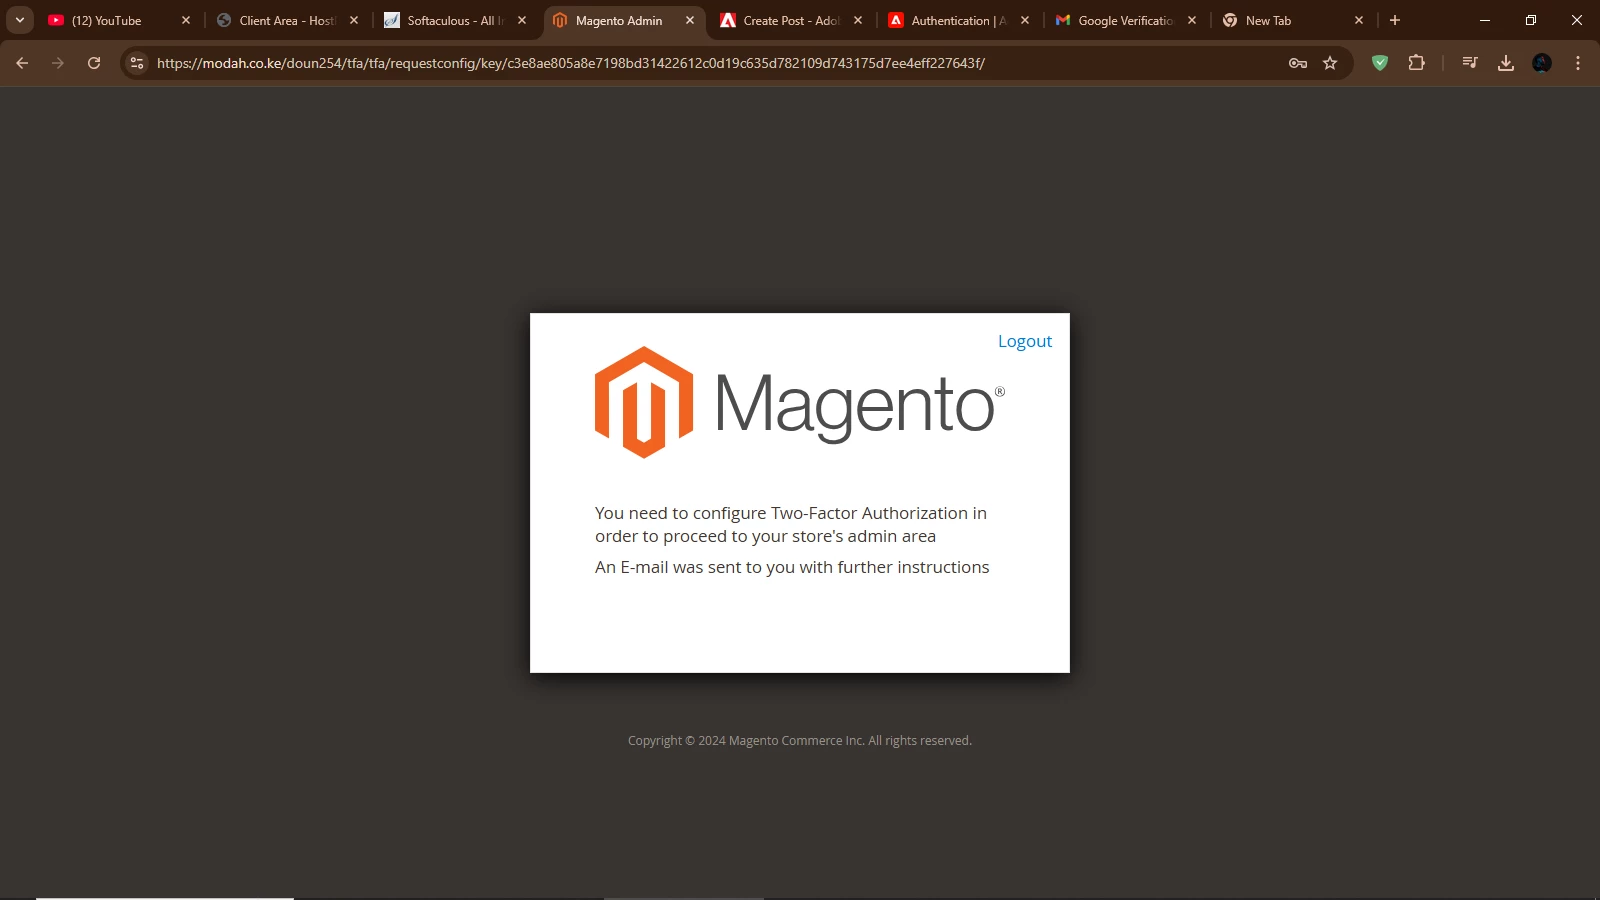
Task: Log out via the Logout link
Action: click(x=1024, y=341)
